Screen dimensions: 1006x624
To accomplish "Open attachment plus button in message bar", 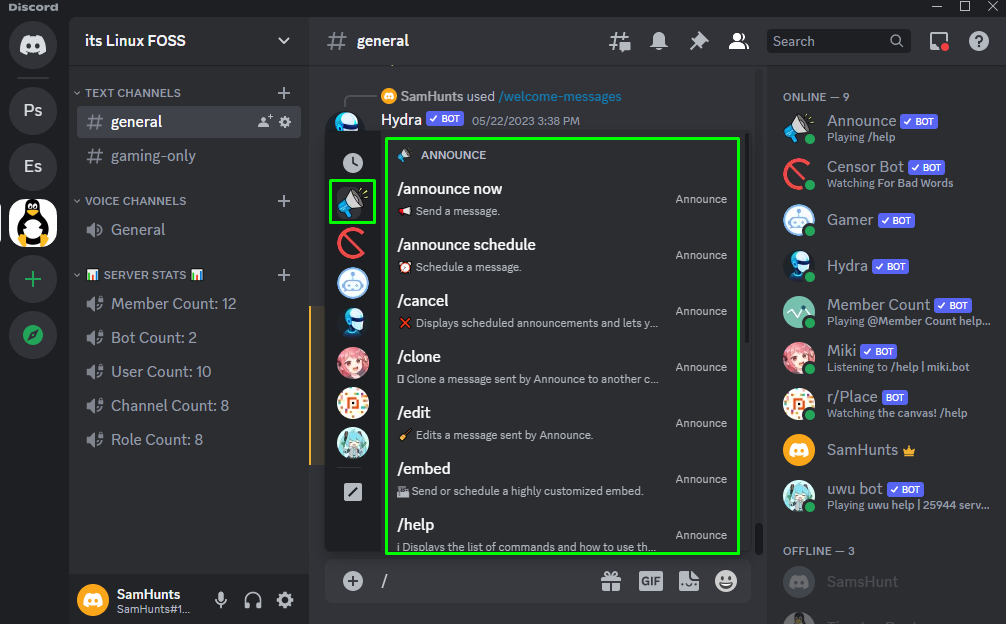I will pyautogui.click(x=352, y=581).
